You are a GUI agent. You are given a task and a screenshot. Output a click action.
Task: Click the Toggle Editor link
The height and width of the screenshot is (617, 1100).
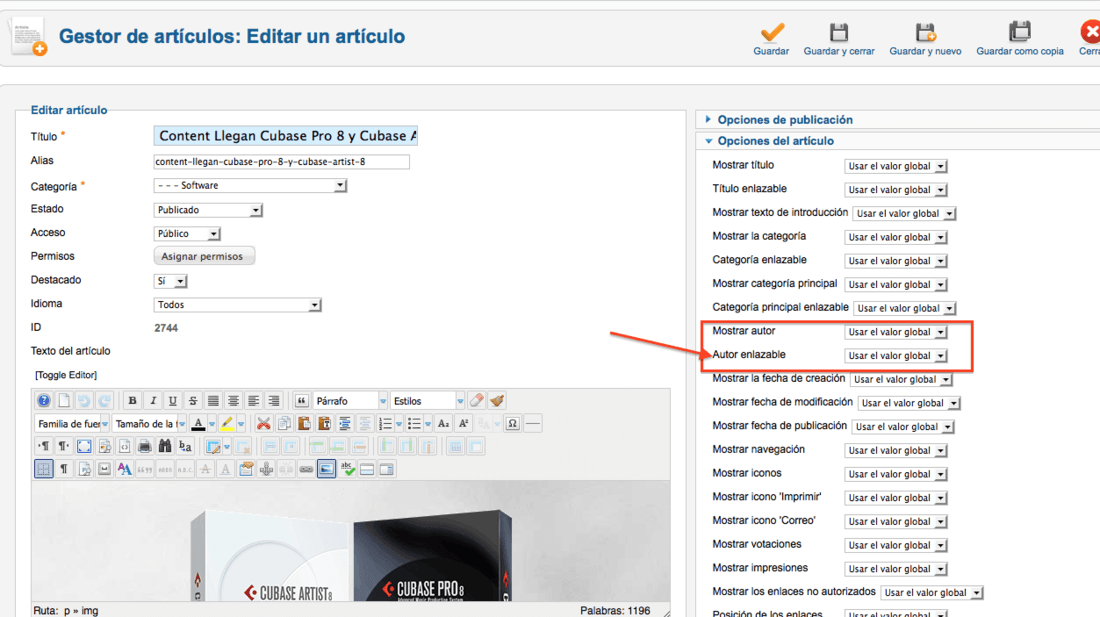66,375
